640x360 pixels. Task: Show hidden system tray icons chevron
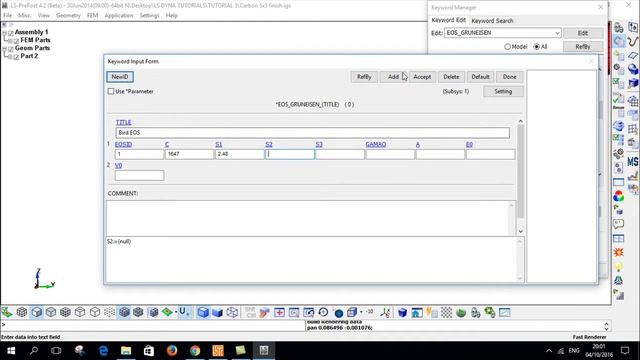[549, 351]
